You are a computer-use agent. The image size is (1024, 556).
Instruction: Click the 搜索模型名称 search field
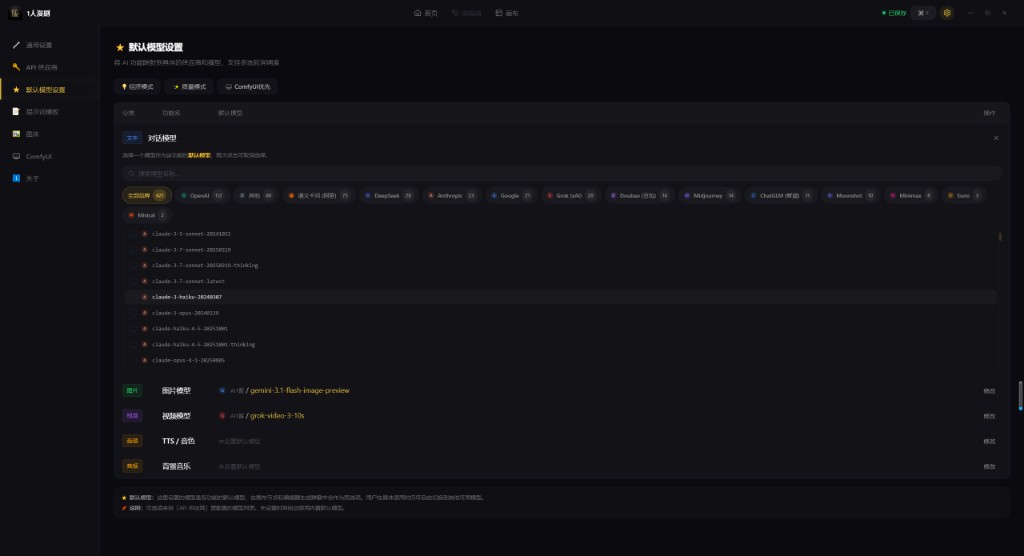tap(560, 174)
